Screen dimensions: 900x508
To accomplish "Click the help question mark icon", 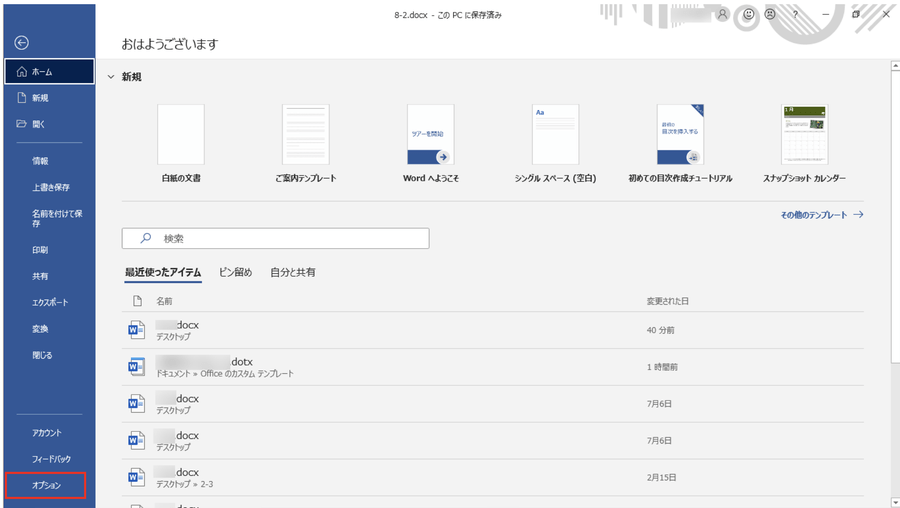I will coord(795,14).
